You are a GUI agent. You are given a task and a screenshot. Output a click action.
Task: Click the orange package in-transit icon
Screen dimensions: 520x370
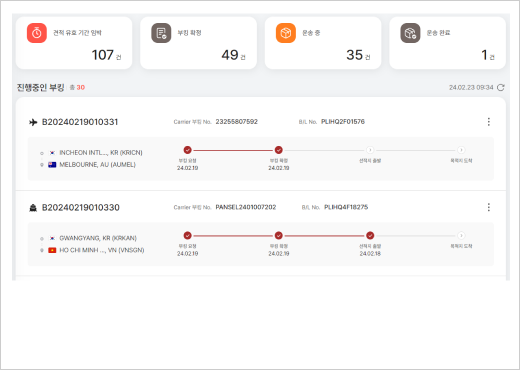(286, 33)
